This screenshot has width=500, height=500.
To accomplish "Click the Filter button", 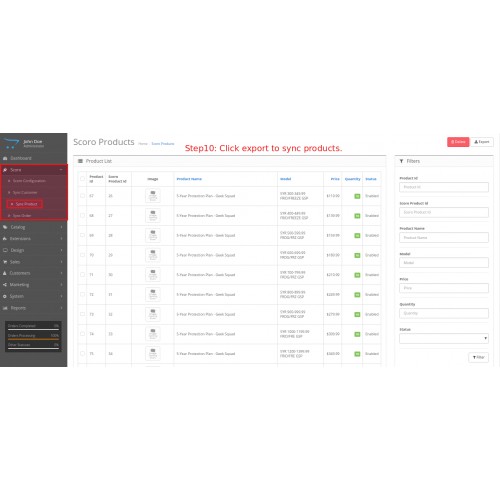I will pyautogui.click(x=478, y=357).
